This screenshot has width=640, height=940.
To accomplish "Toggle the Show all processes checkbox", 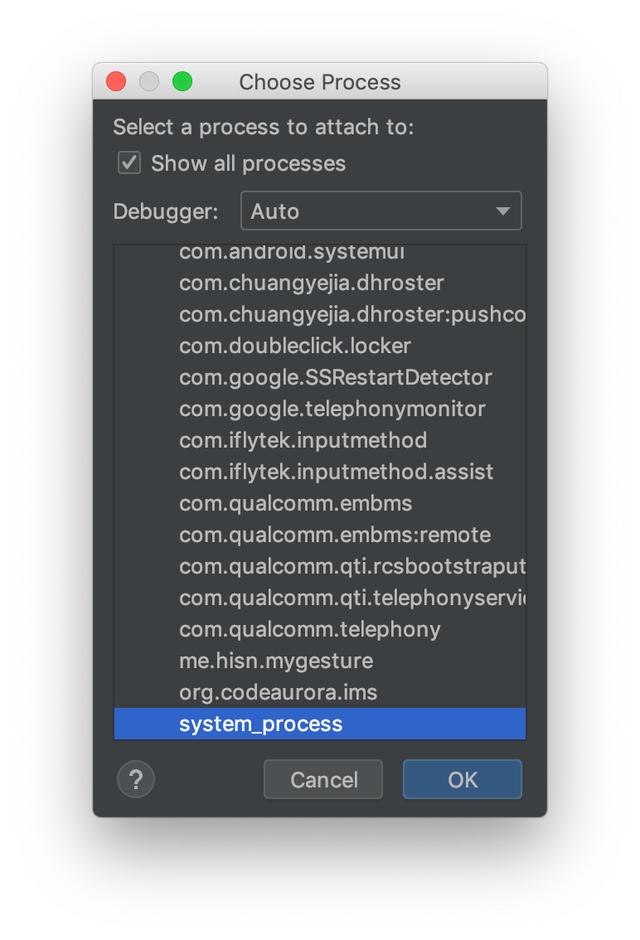I will (129, 163).
